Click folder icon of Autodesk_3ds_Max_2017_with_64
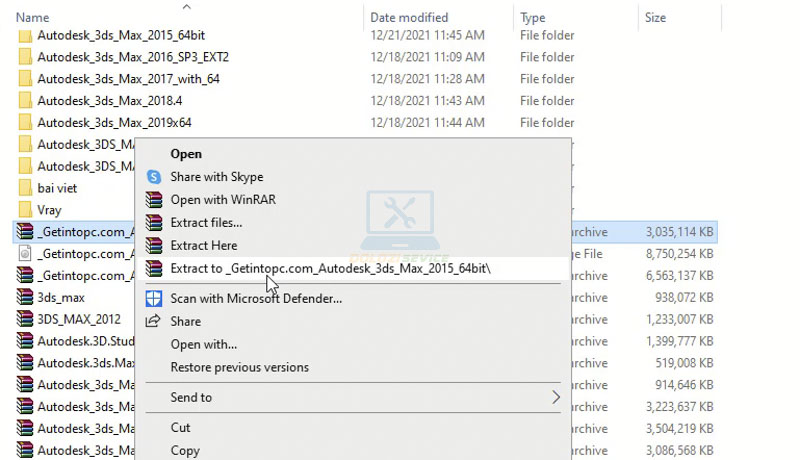 pos(24,79)
